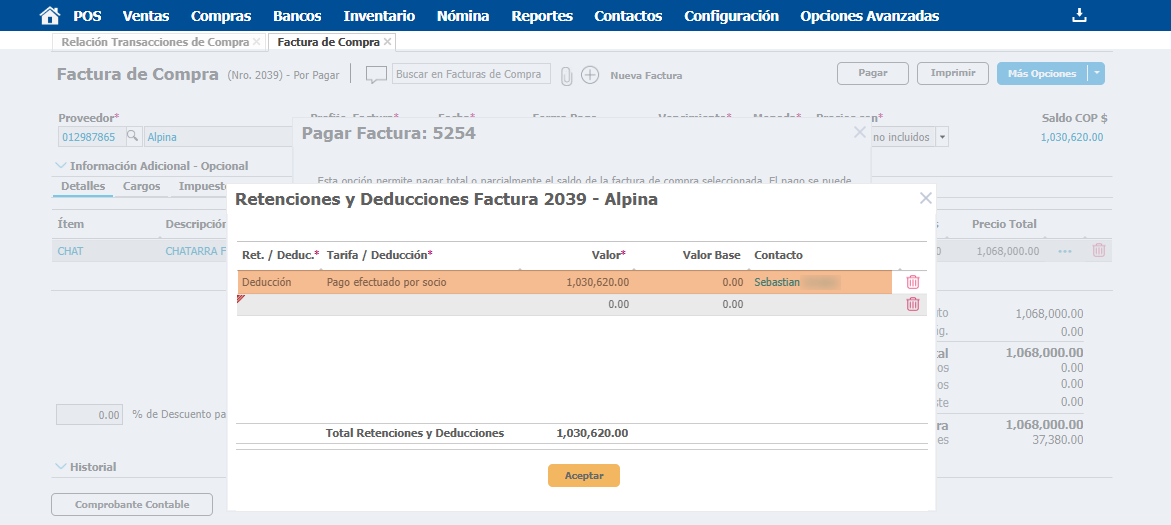Delete the Deducción row with trash icon
1171x525 pixels.
913,282
